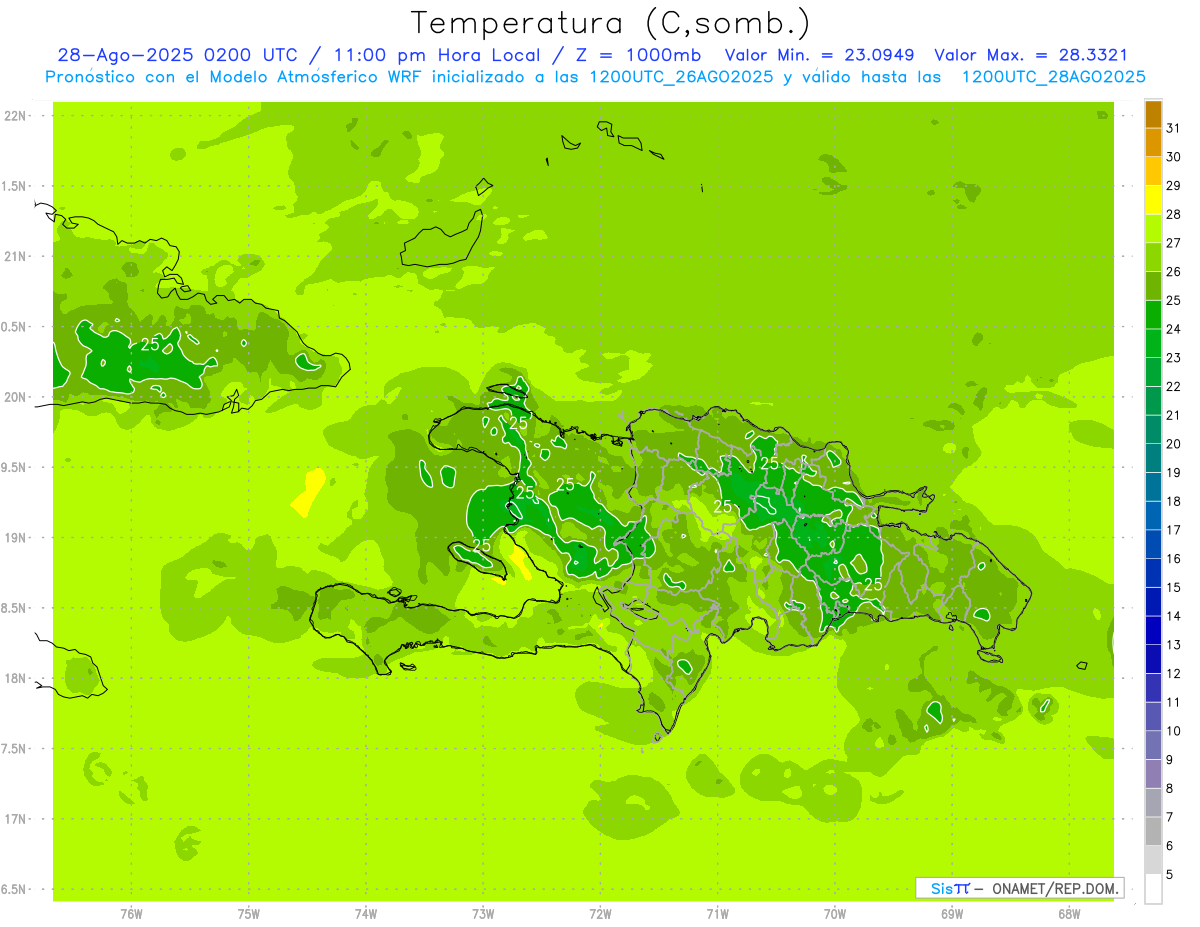
Task: Click the 18 value on the color scale
Action: tap(1174, 501)
